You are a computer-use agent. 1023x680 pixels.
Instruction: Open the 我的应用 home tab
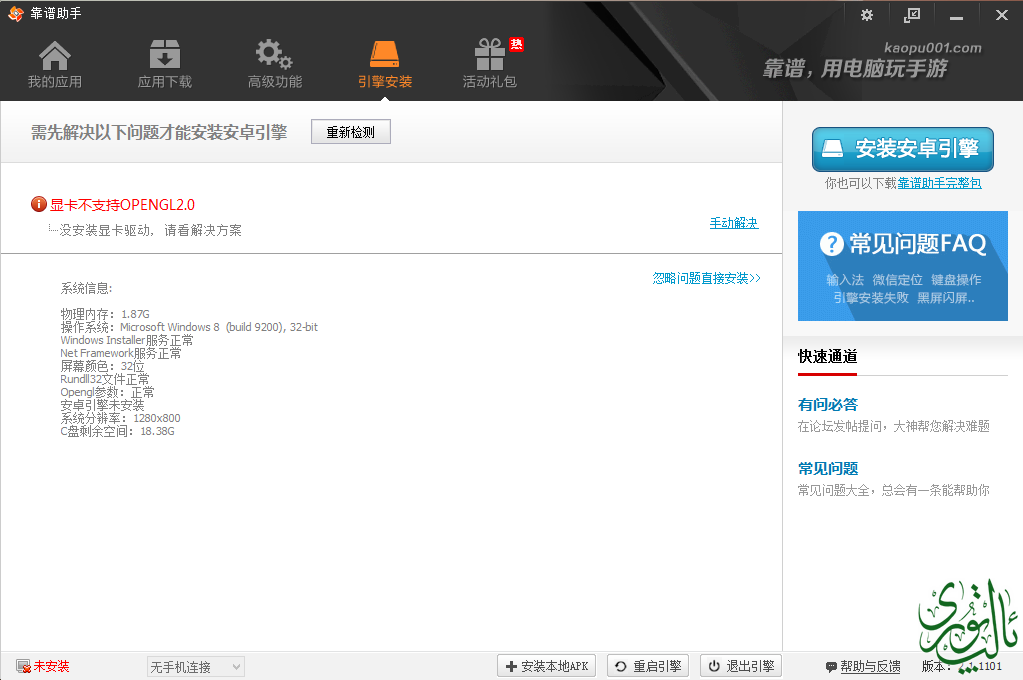pos(55,65)
